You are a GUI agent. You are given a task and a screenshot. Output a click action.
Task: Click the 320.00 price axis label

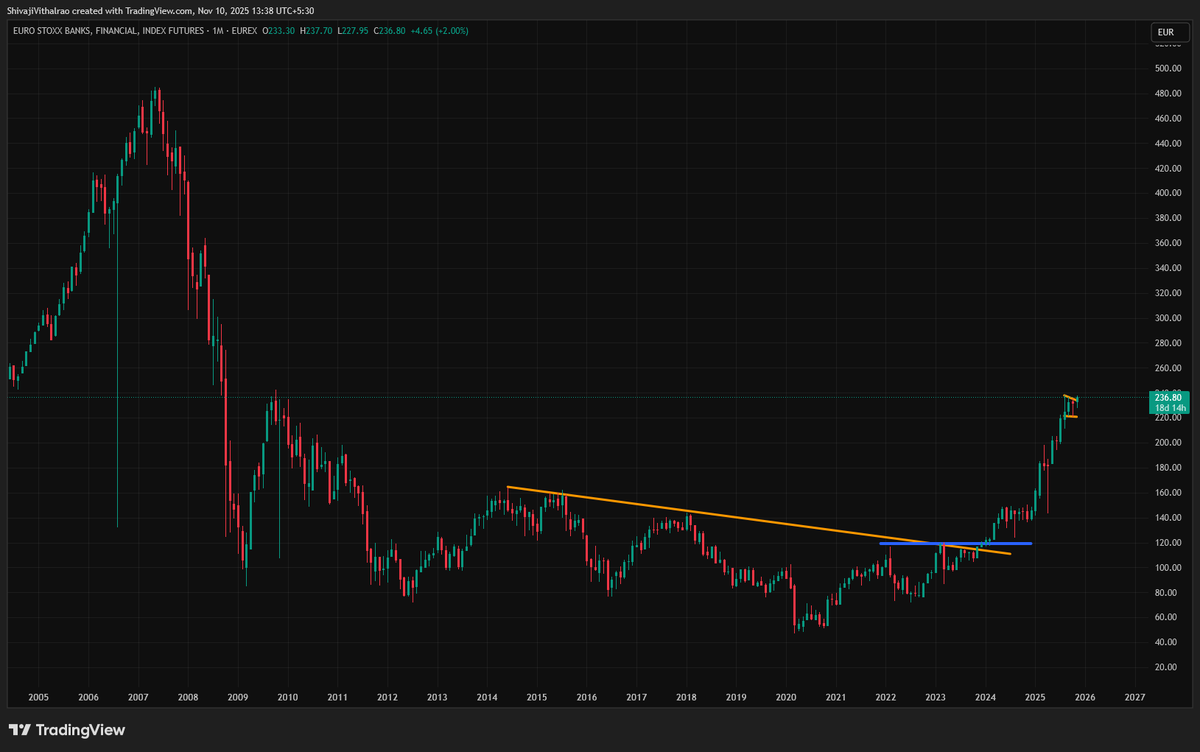pos(1167,293)
